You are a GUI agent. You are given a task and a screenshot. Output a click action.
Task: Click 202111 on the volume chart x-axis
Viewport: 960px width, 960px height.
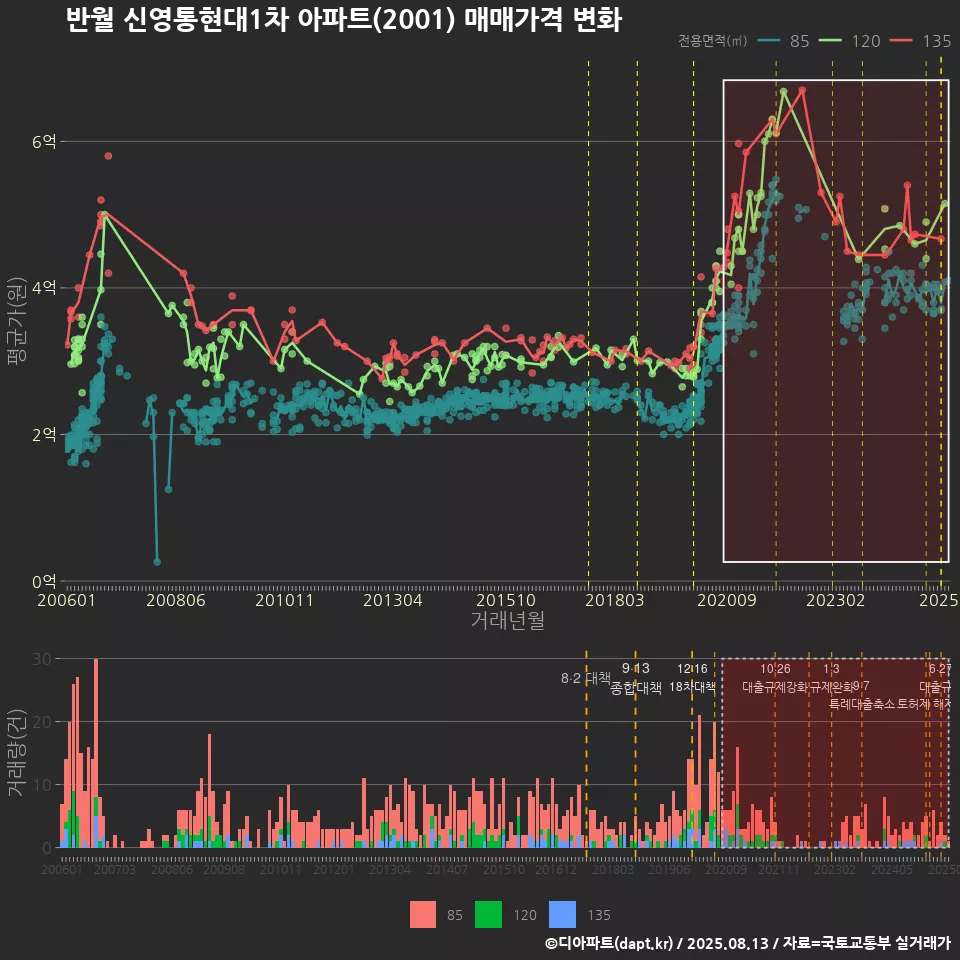point(779,869)
